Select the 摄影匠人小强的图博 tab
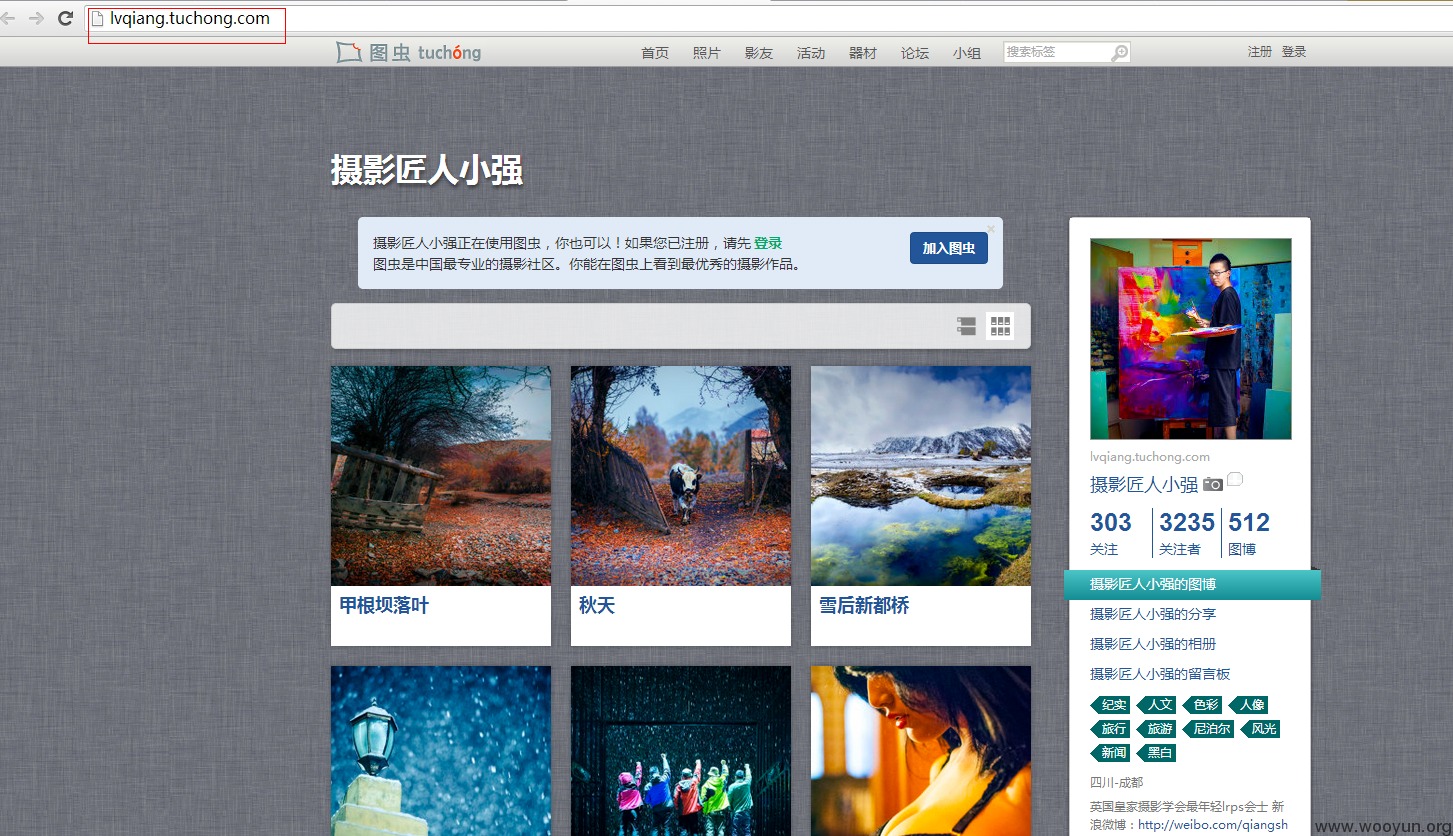Image resolution: width=1453 pixels, height=836 pixels. pyautogui.click(x=1192, y=585)
